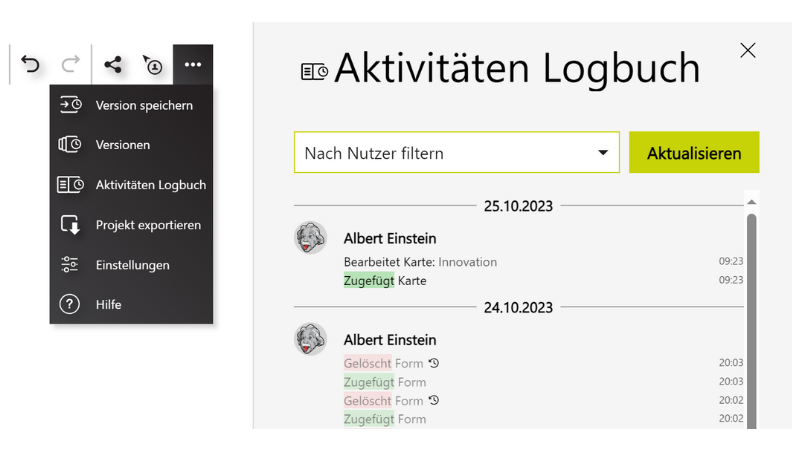The width and height of the screenshot is (800, 450).
Task: Redo the last undone action
Action: [x=71, y=64]
